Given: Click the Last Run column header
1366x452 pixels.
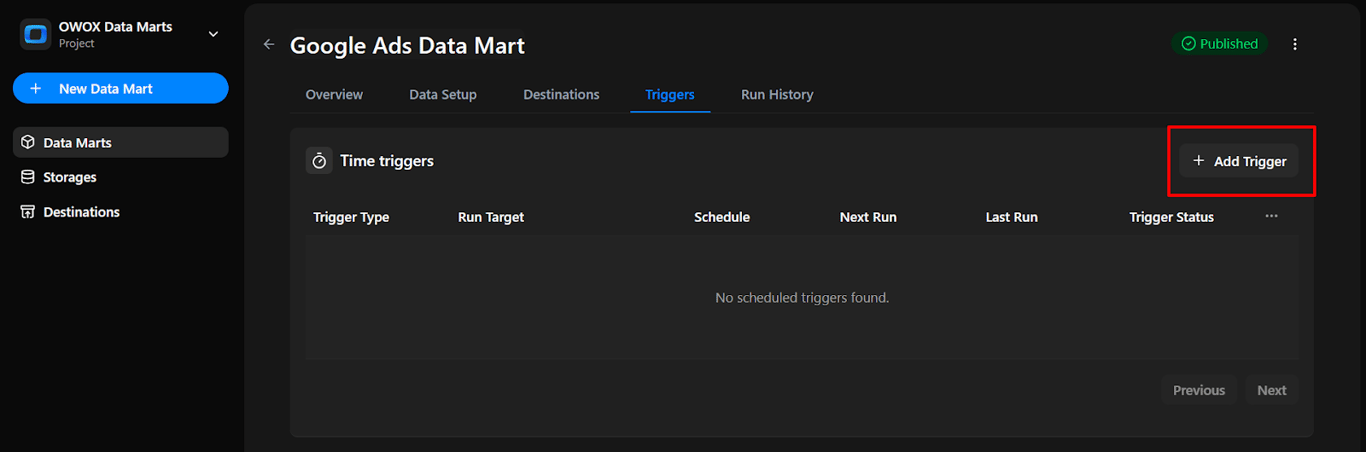Looking at the screenshot, I should click(1012, 217).
